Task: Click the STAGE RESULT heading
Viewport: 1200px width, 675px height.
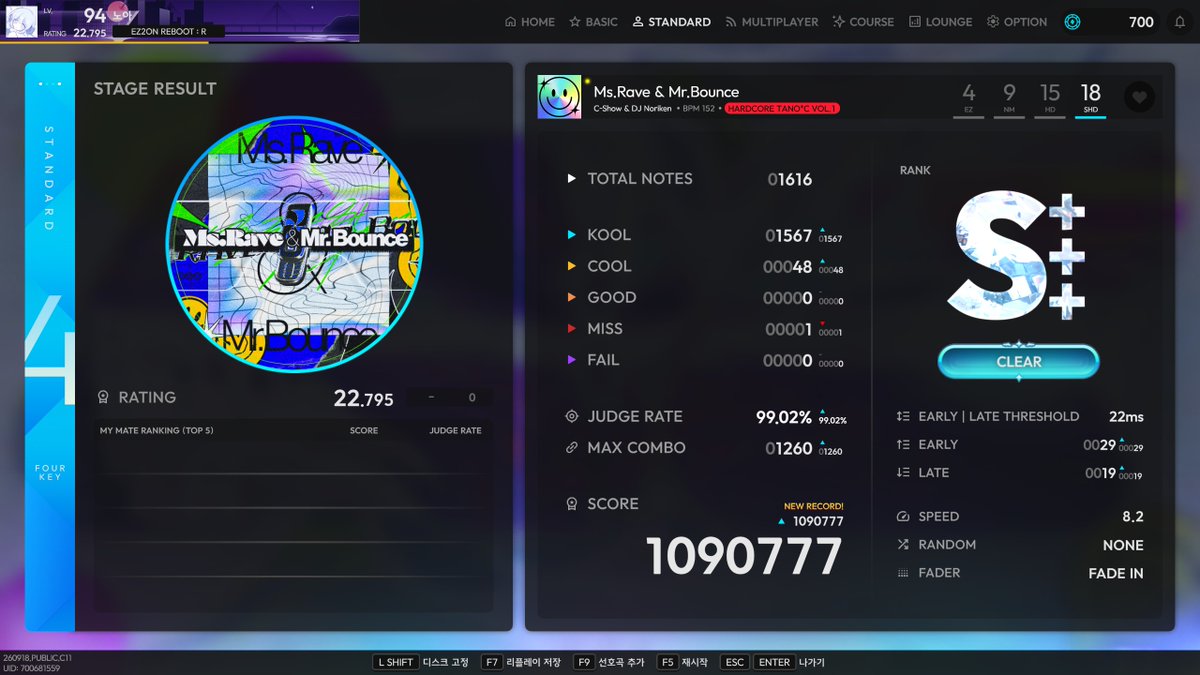Action: click(155, 89)
